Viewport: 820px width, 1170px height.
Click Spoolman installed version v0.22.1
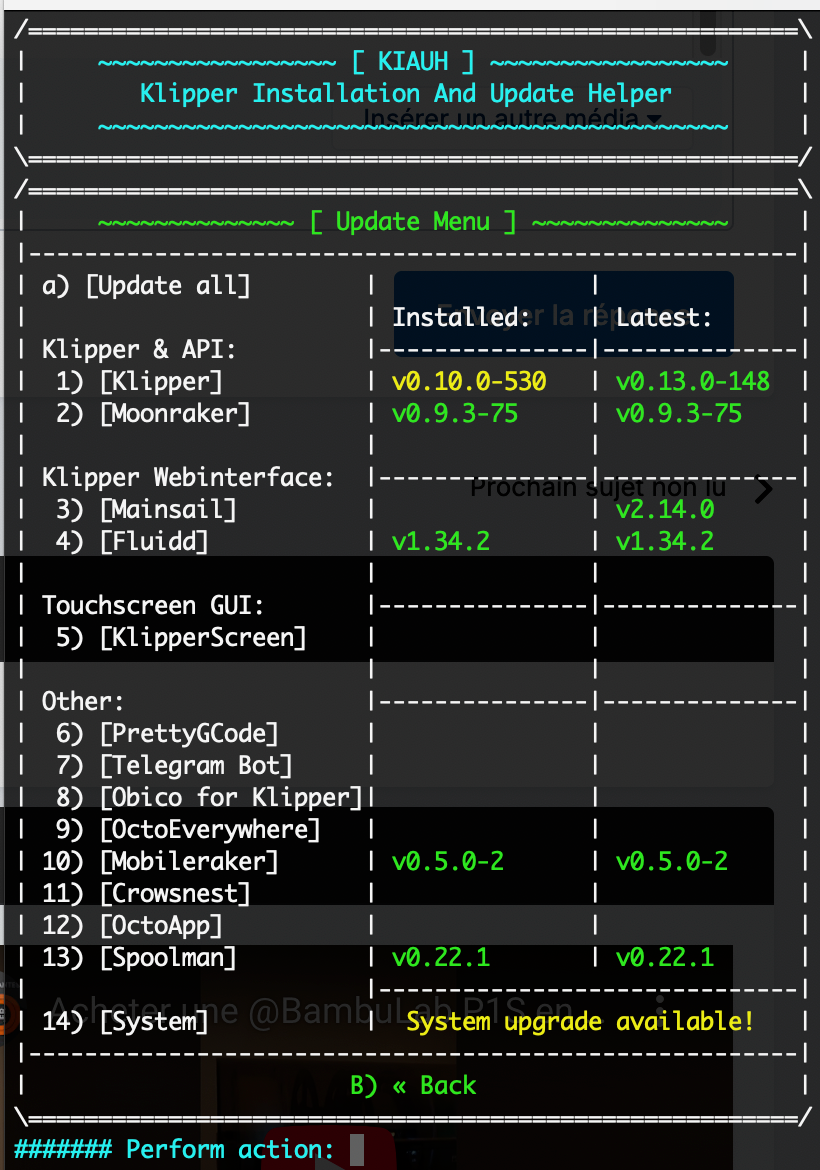click(441, 957)
